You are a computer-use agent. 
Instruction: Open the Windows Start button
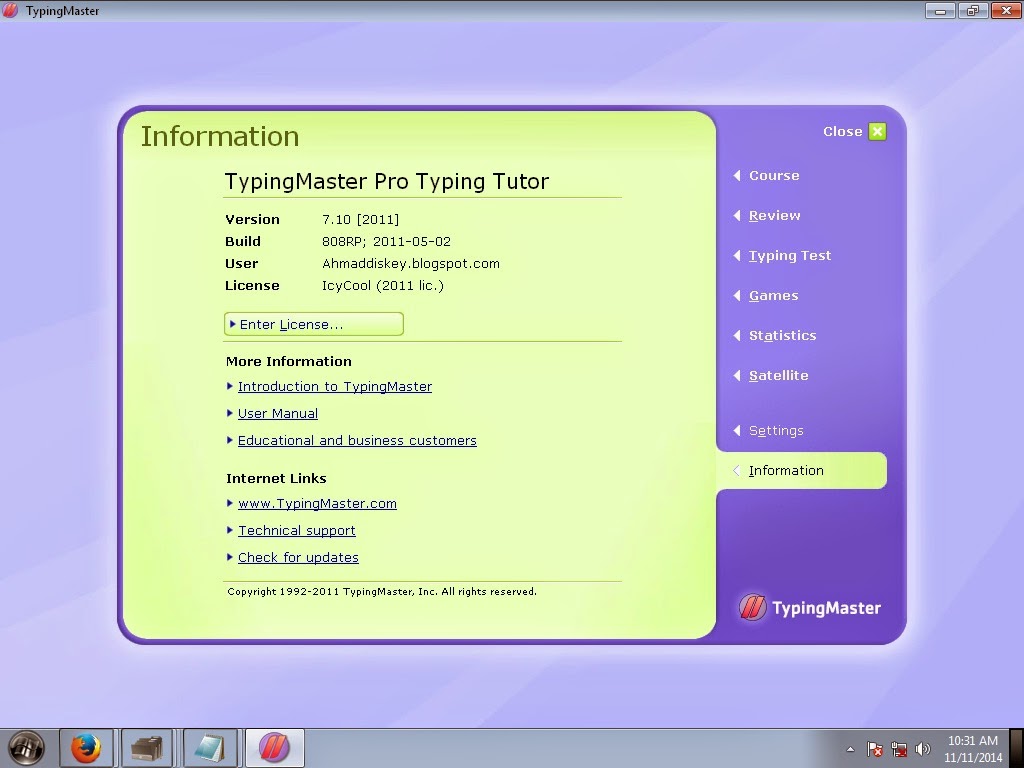tap(27, 747)
